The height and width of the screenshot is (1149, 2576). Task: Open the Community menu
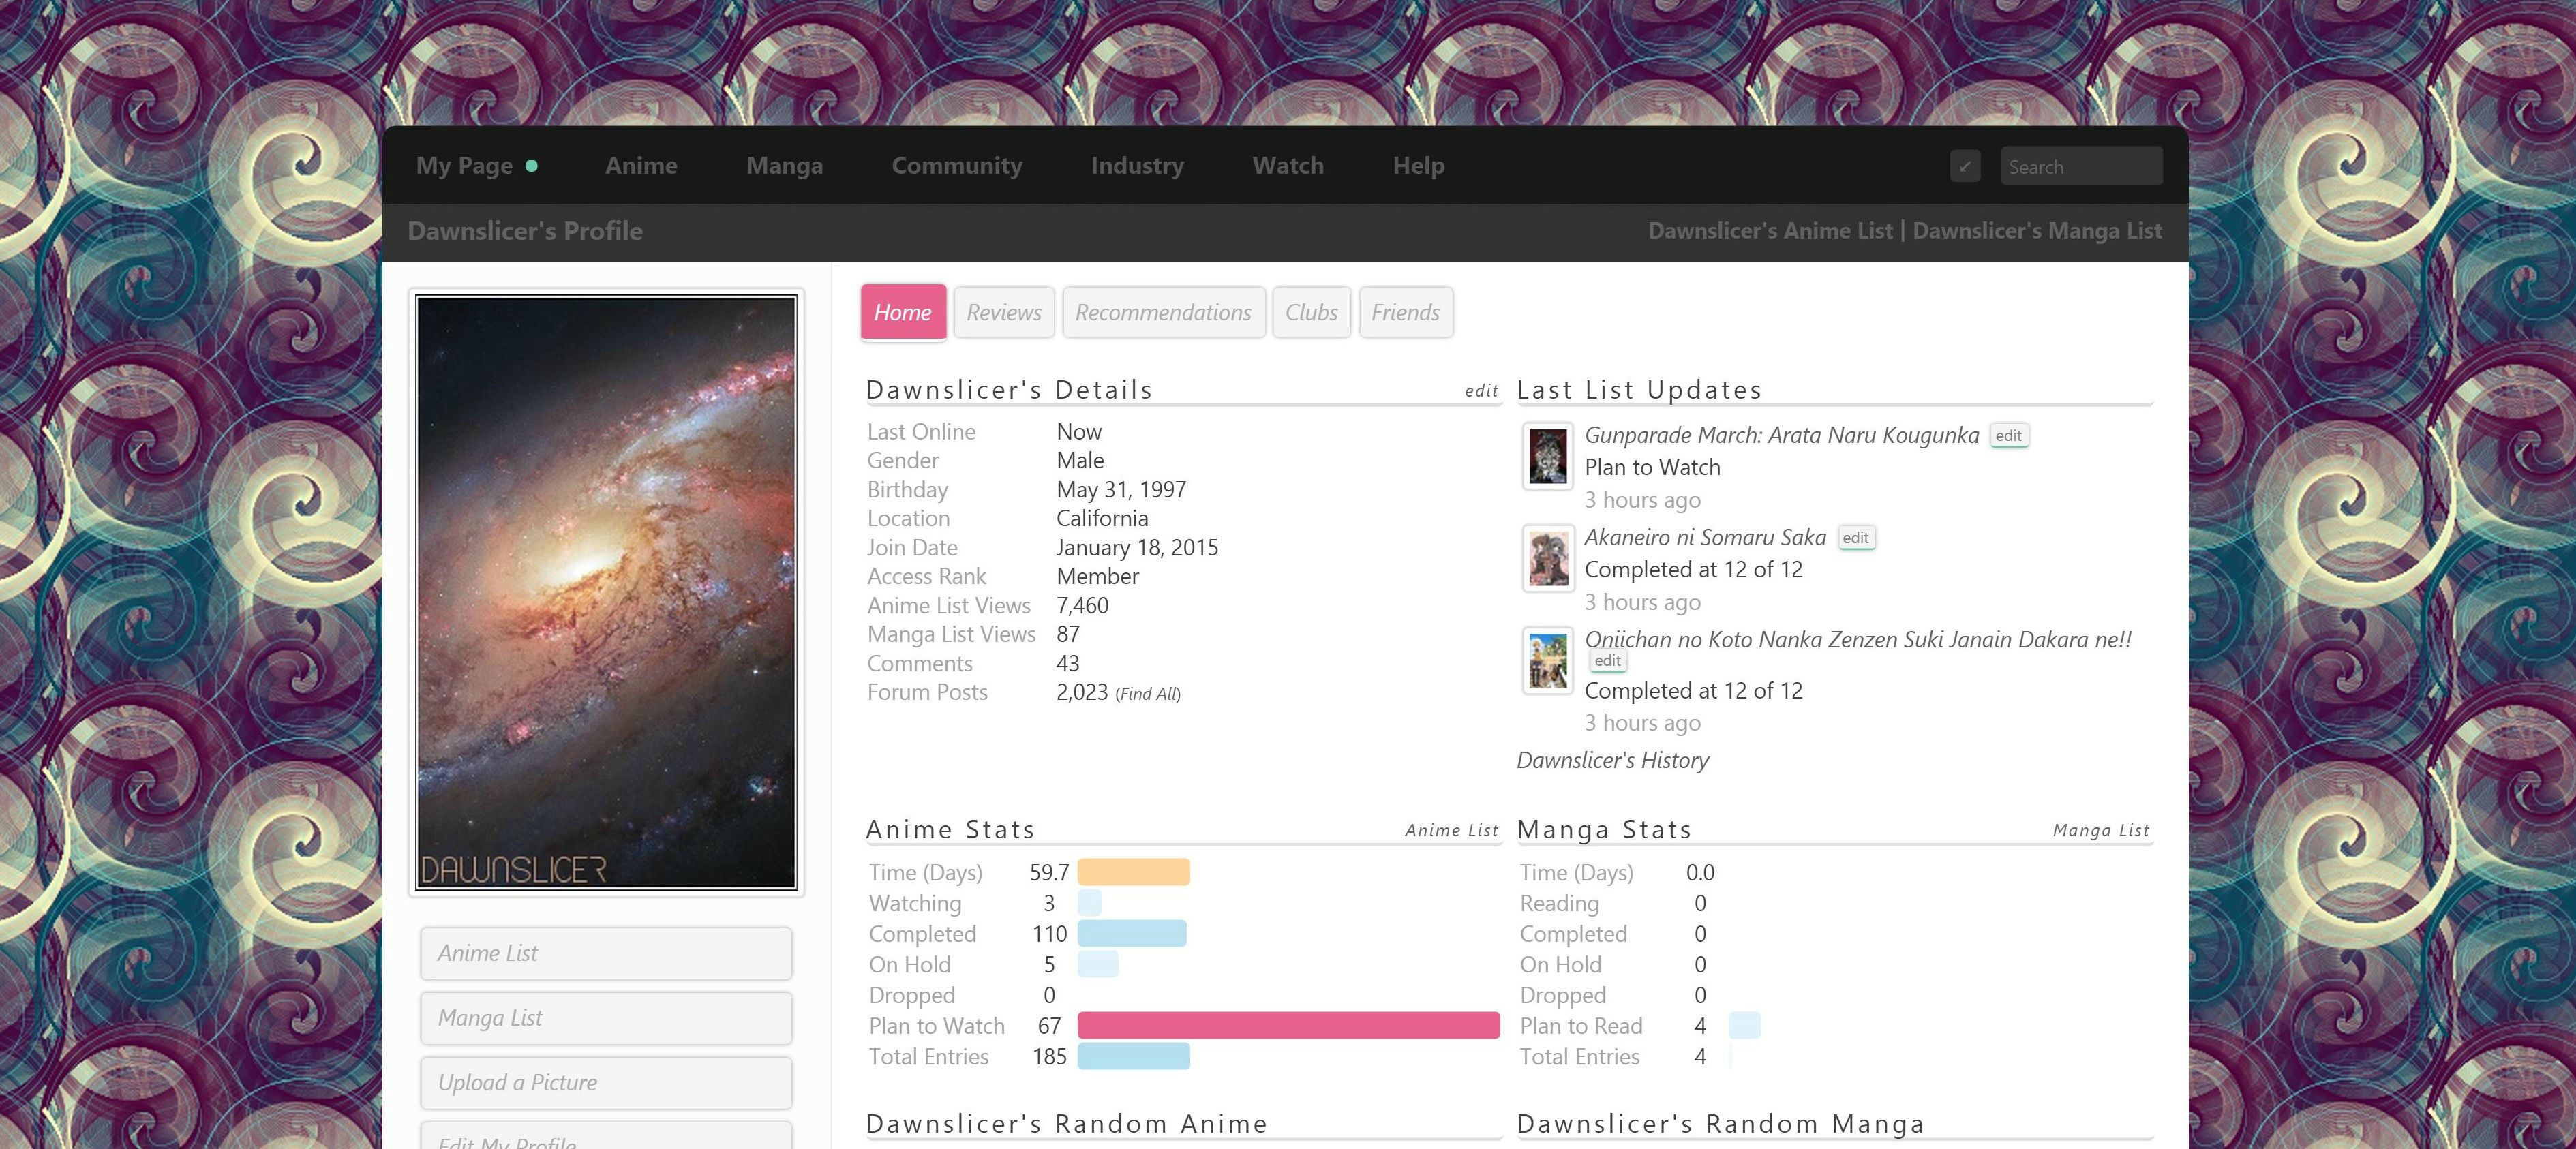pos(957,166)
